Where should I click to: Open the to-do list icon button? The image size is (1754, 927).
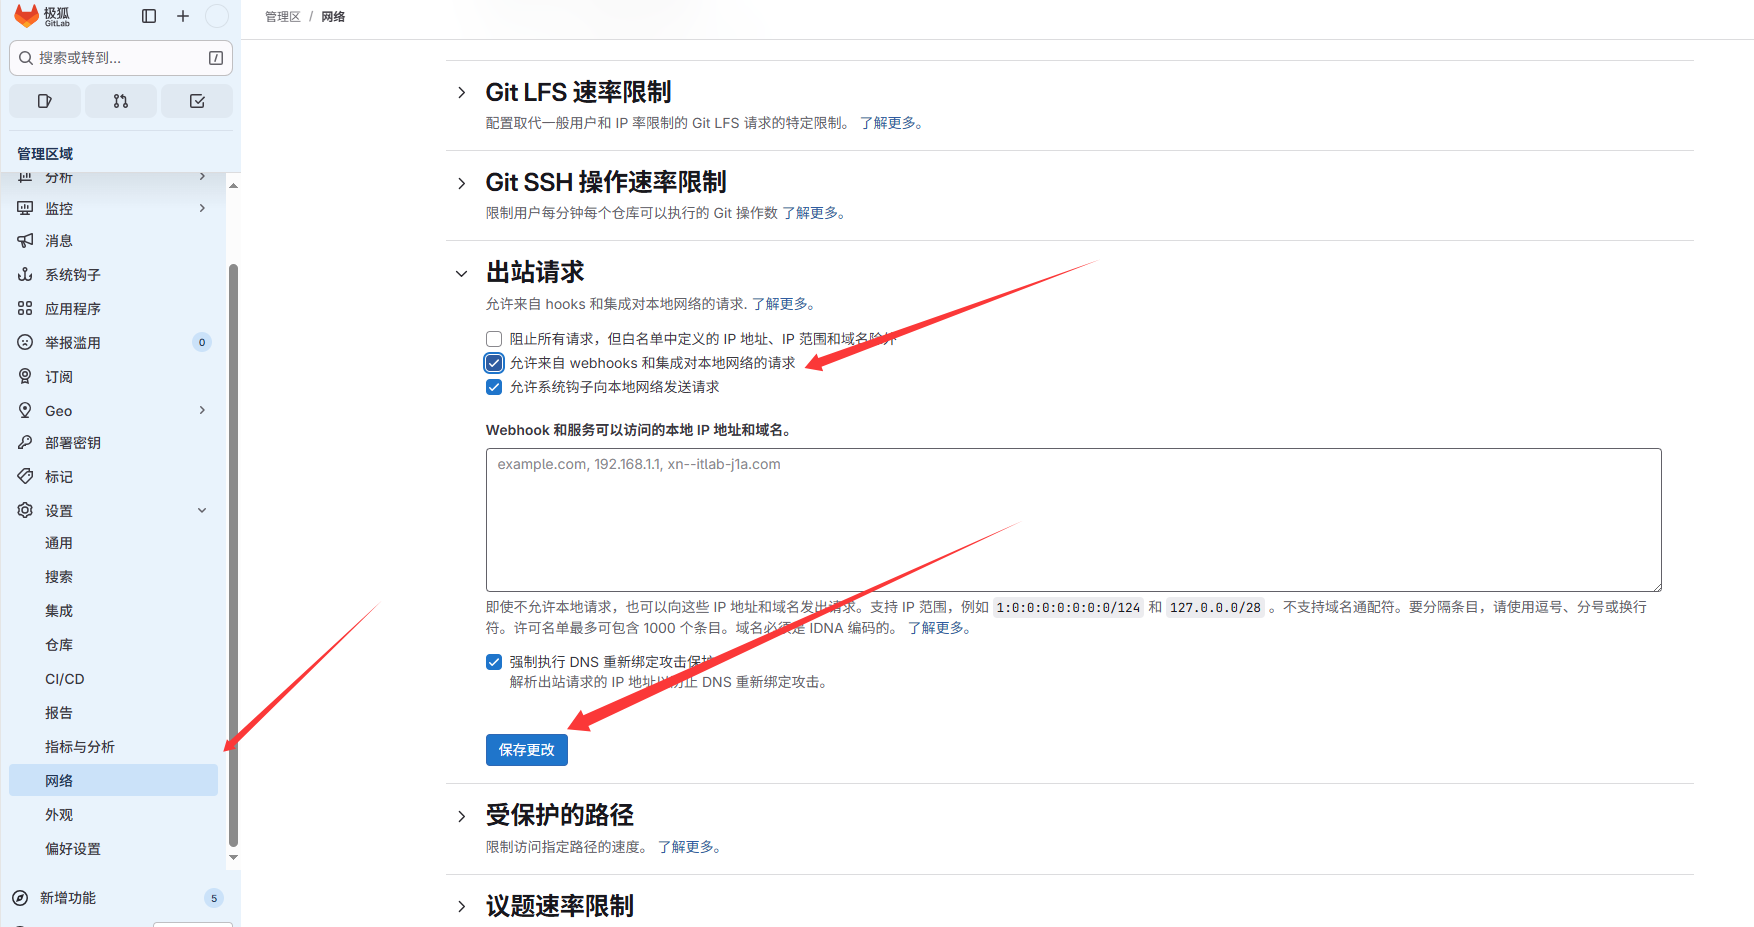(197, 101)
